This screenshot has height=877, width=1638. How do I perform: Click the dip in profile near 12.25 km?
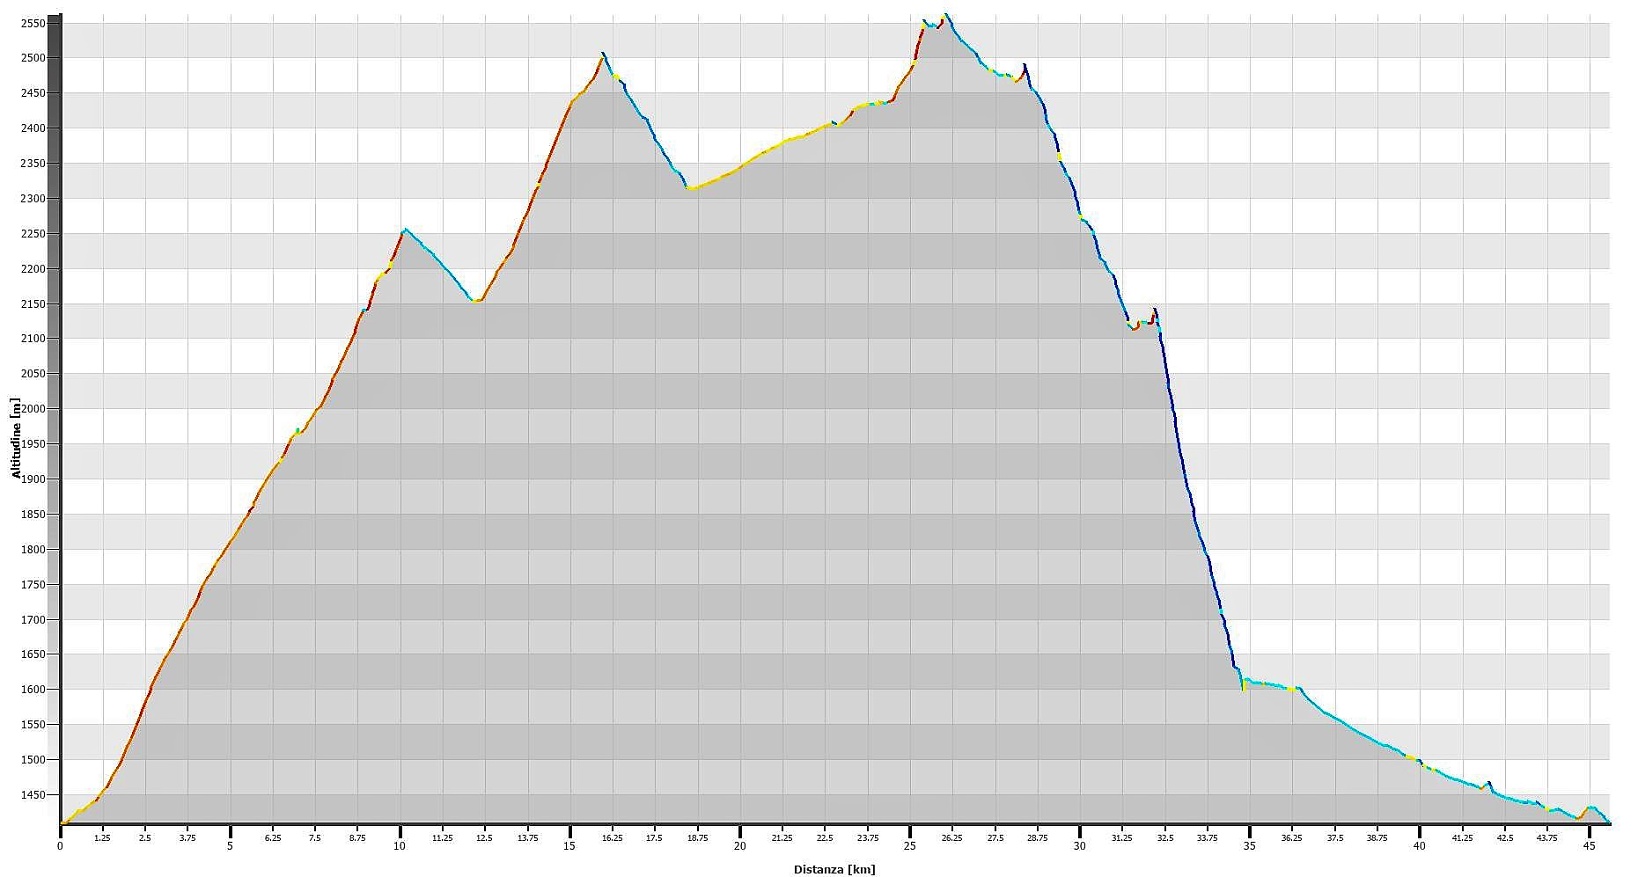point(477,300)
